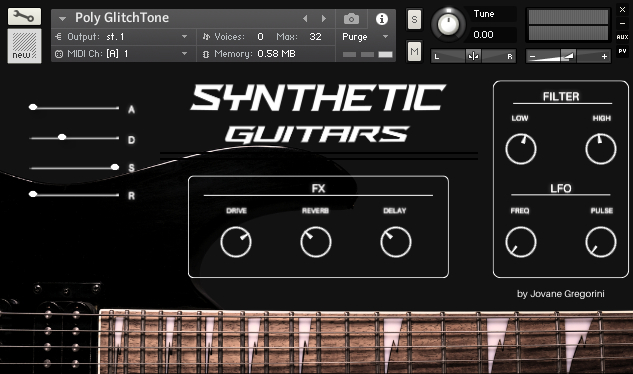Toggle the PV button
This screenshot has width=633, height=374.
[622, 51]
